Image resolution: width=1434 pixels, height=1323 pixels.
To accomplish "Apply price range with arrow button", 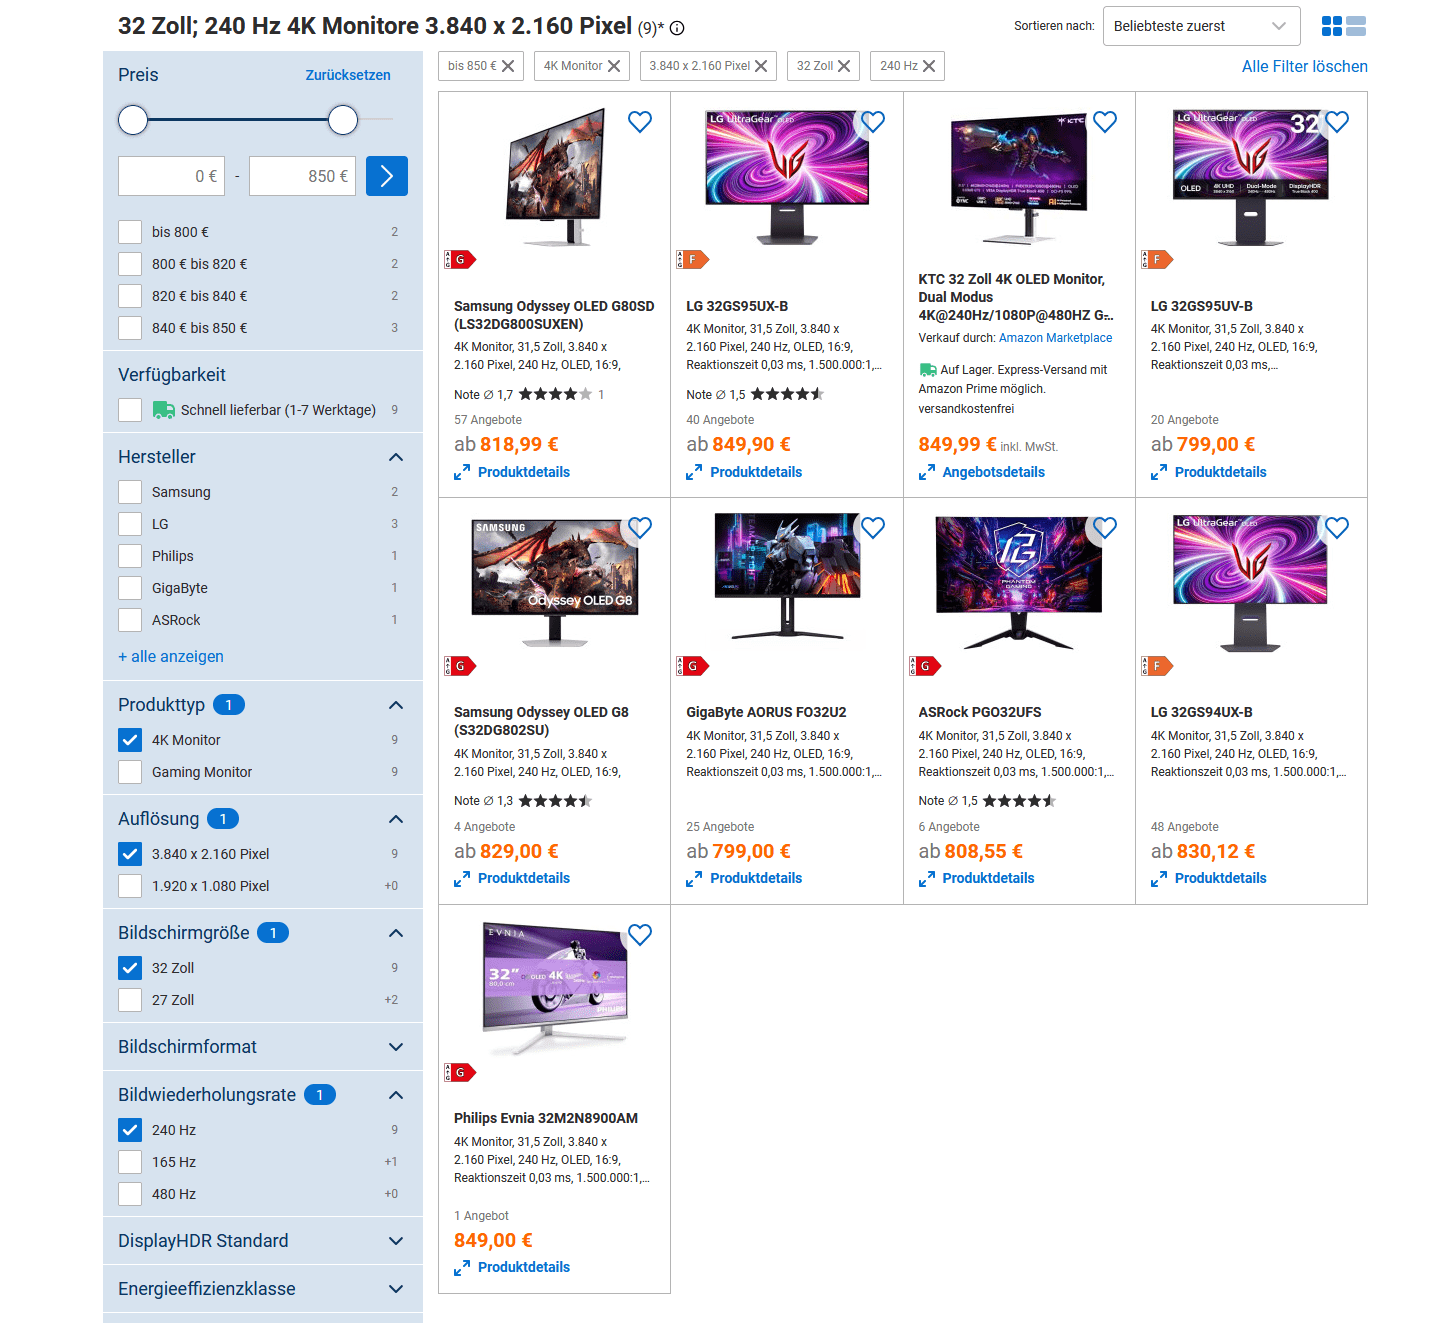I will 387,176.
